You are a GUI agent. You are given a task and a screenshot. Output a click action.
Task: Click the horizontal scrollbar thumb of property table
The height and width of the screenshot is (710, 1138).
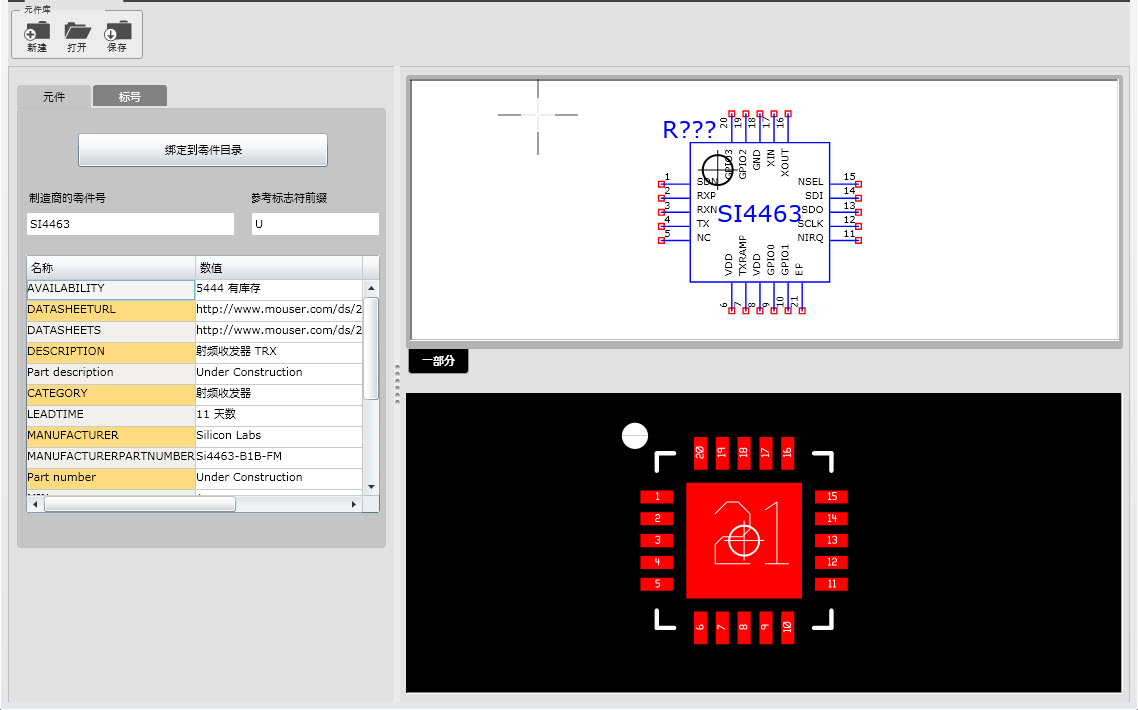[x=140, y=504]
